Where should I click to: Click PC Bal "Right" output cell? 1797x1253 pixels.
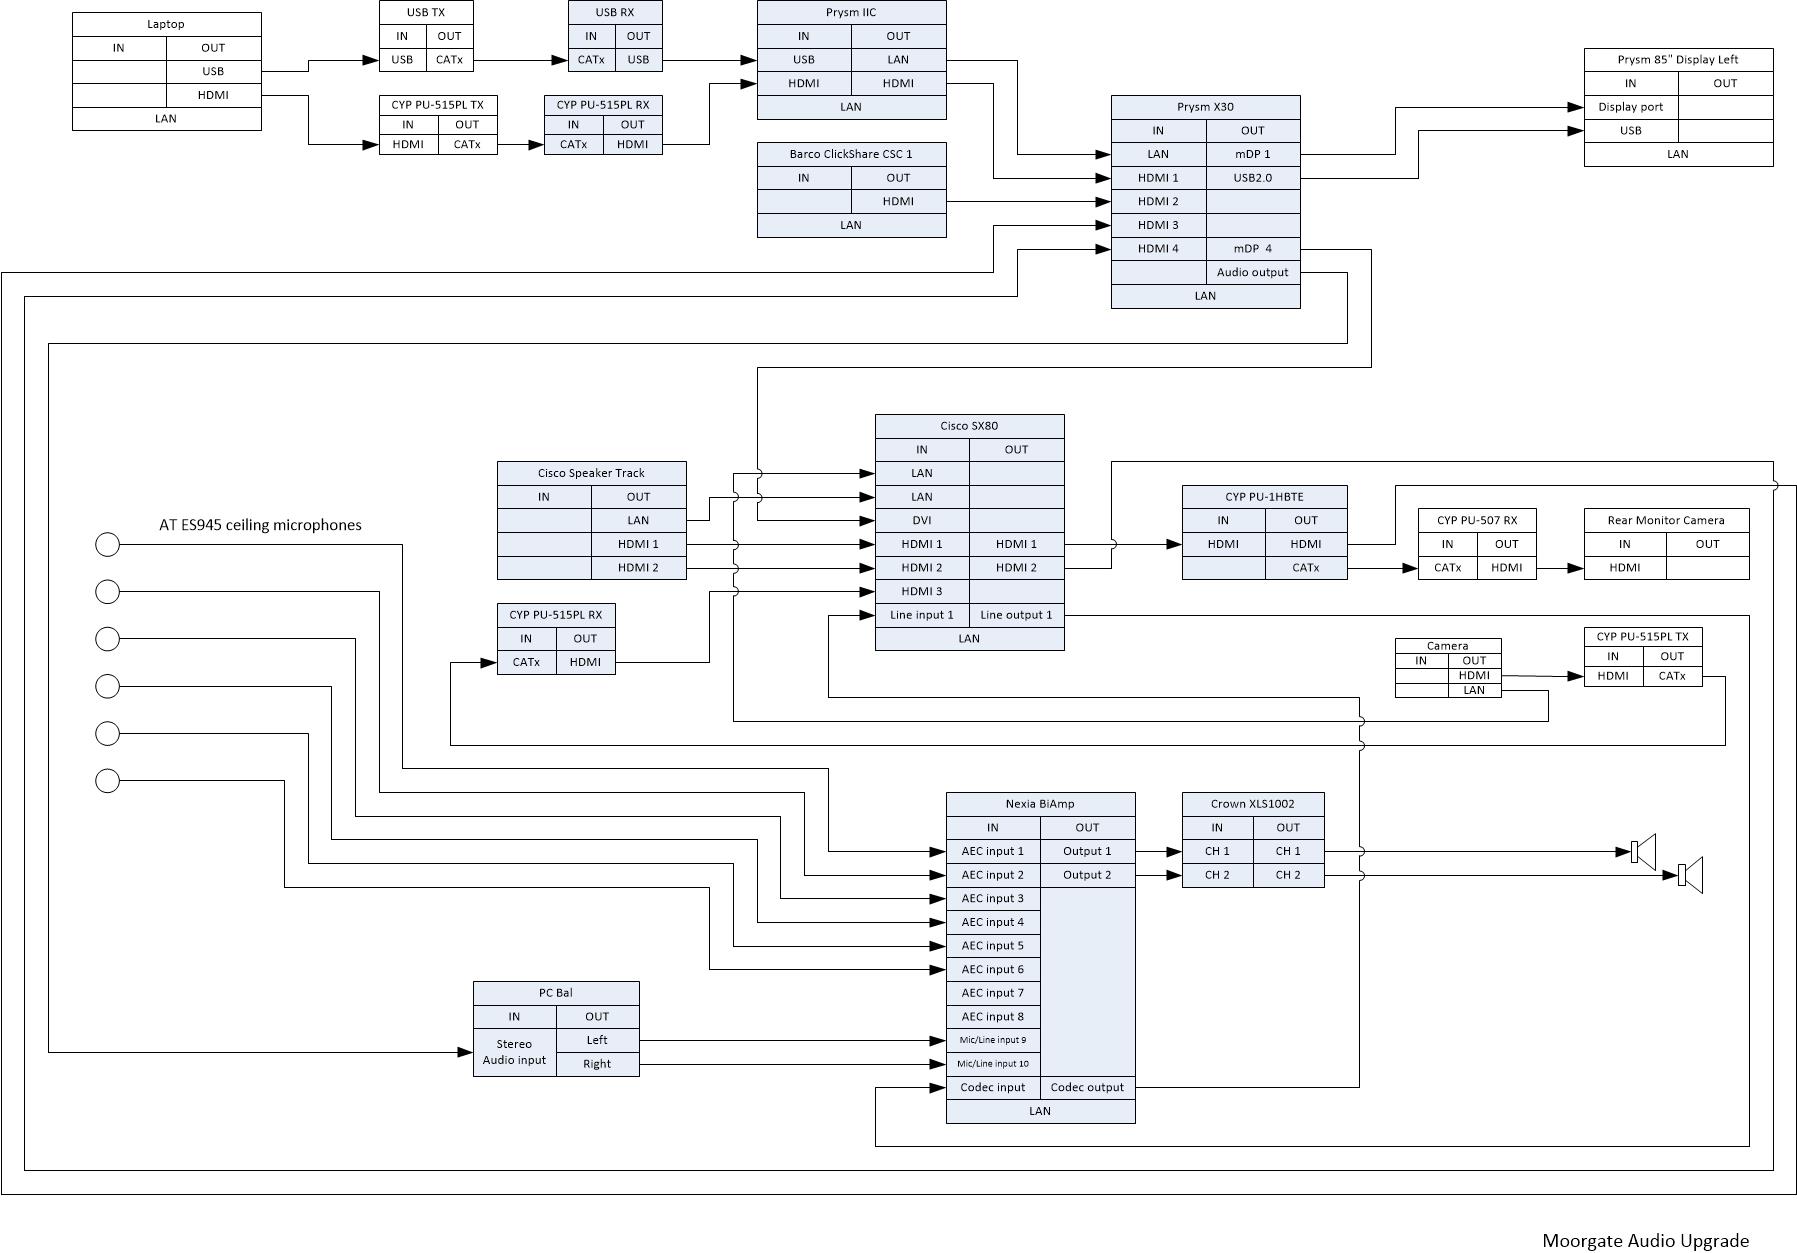(597, 1064)
